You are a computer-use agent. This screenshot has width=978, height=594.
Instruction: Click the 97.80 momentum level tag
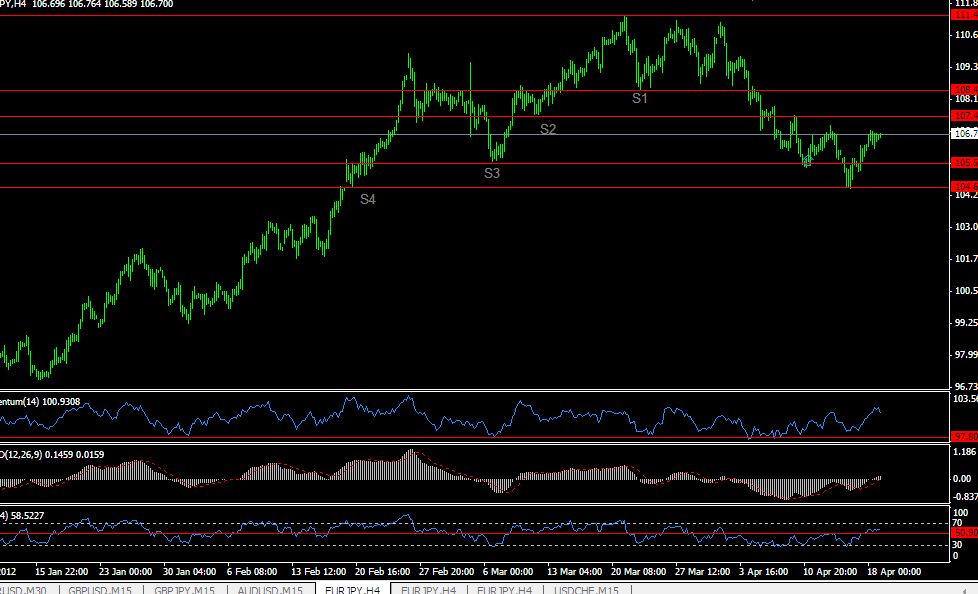point(964,436)
